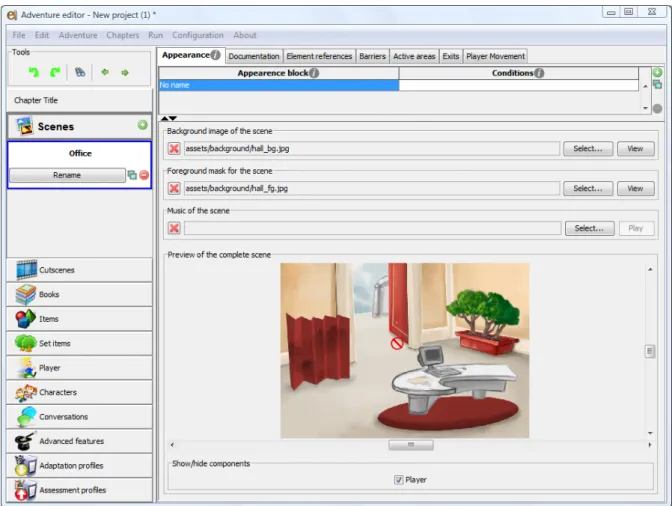Screen dimensions: 672x506
Task: Open the Books section
Action: pos(80,294)
